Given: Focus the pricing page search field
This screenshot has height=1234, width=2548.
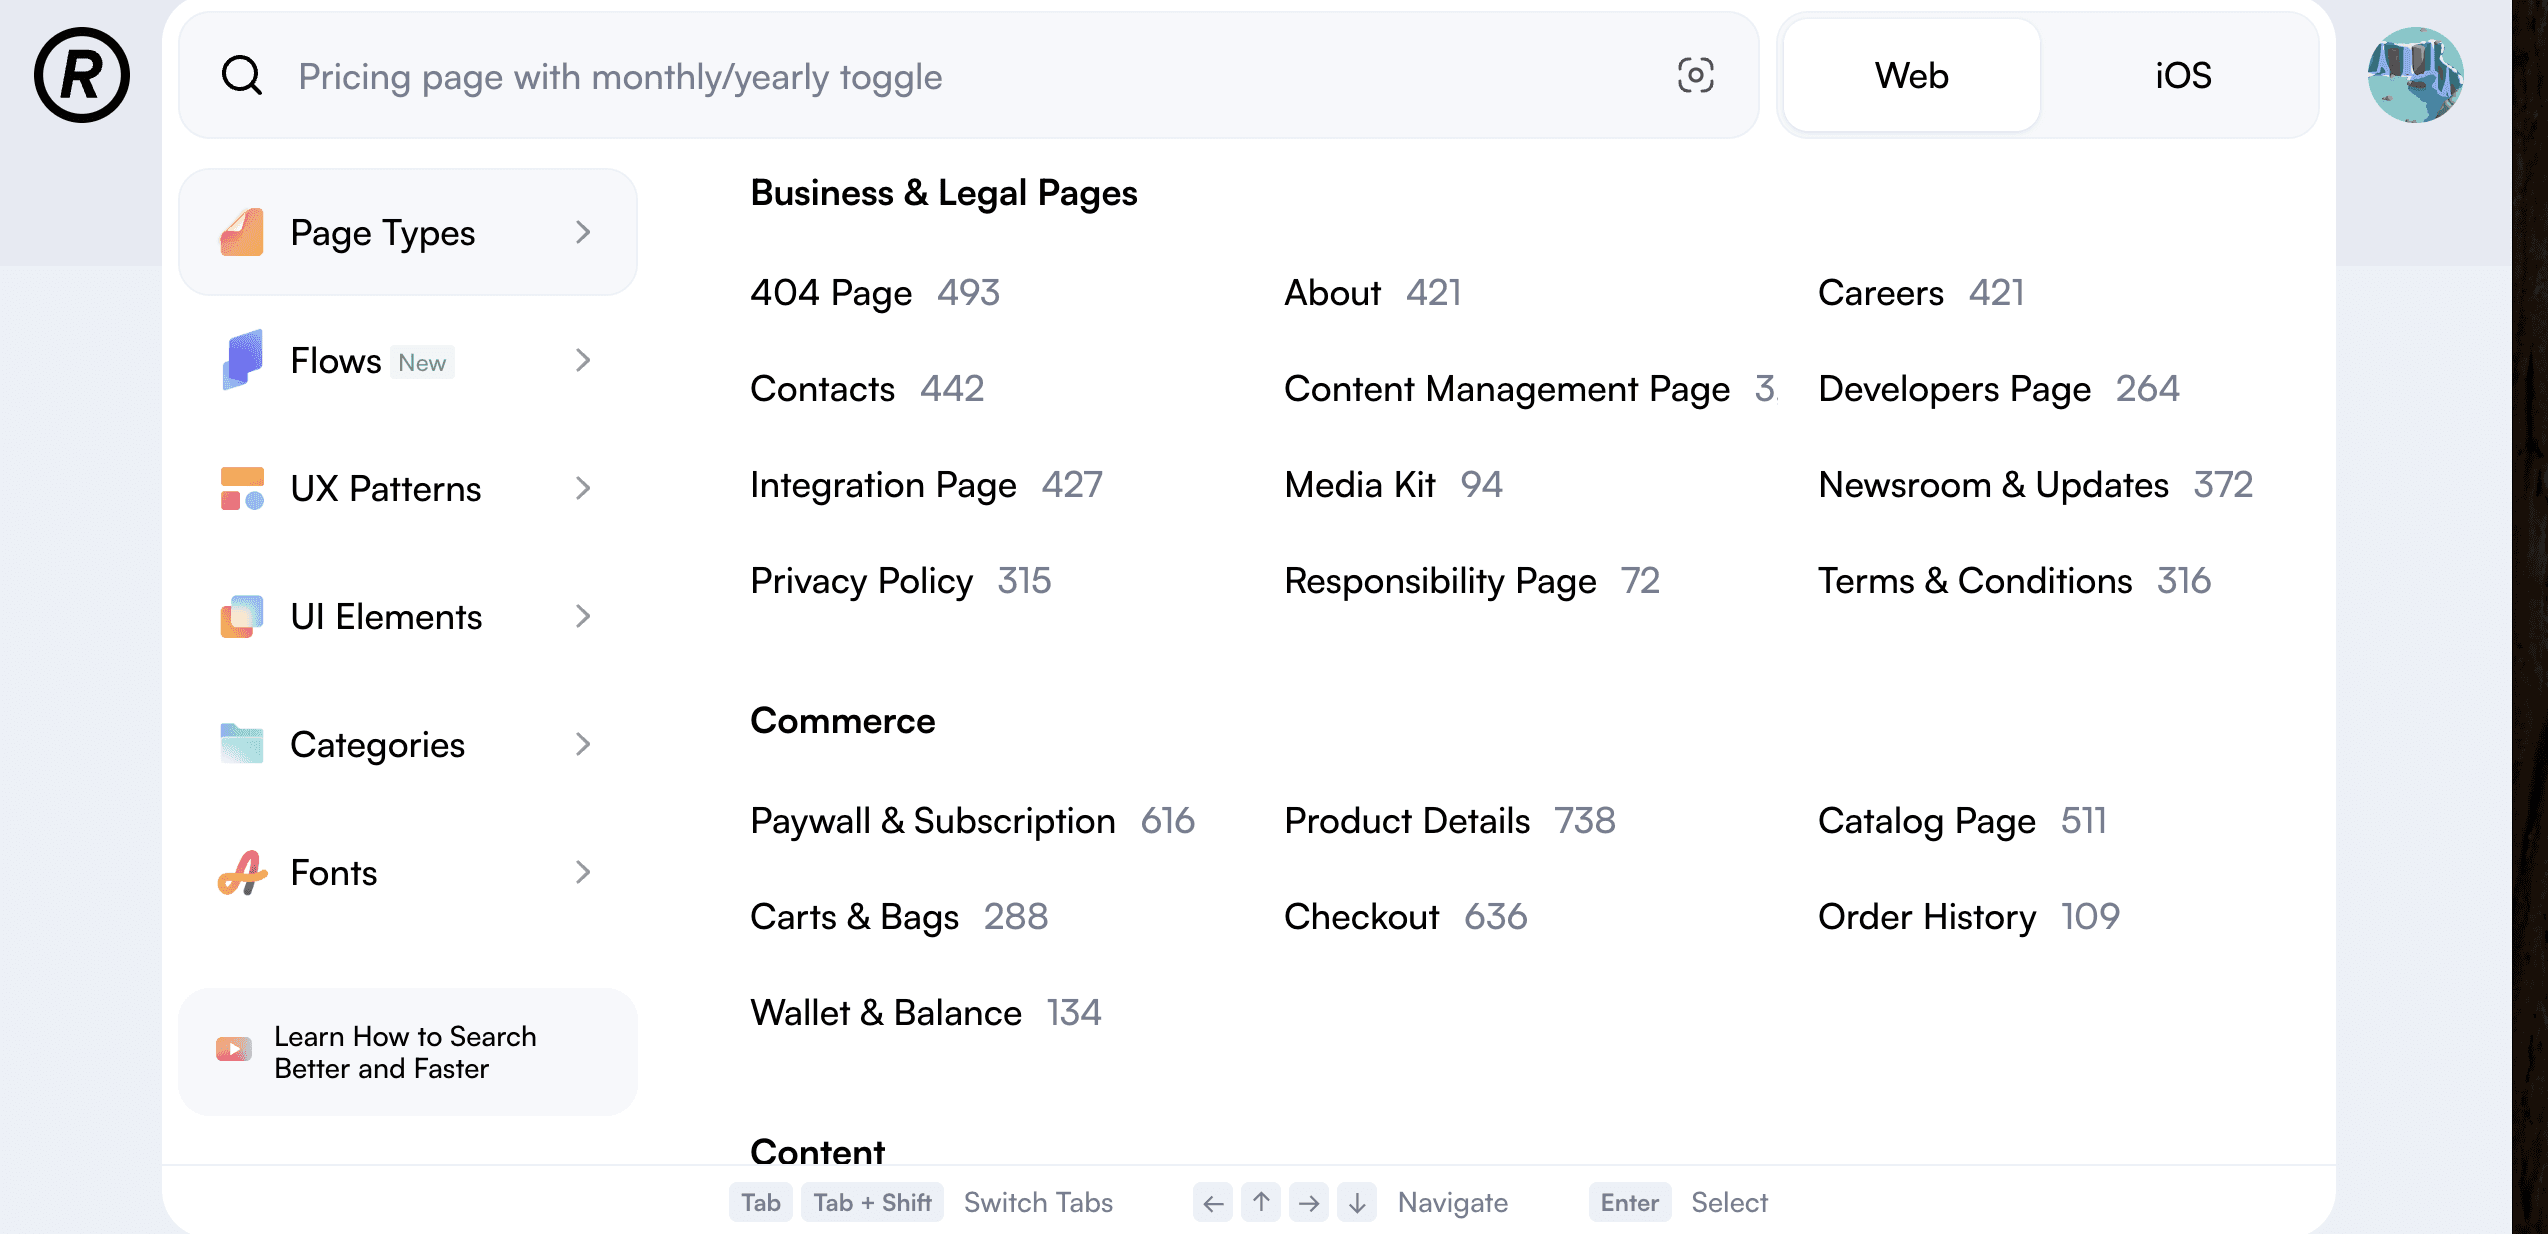Looking at the screenshot, I should [960, 76].
